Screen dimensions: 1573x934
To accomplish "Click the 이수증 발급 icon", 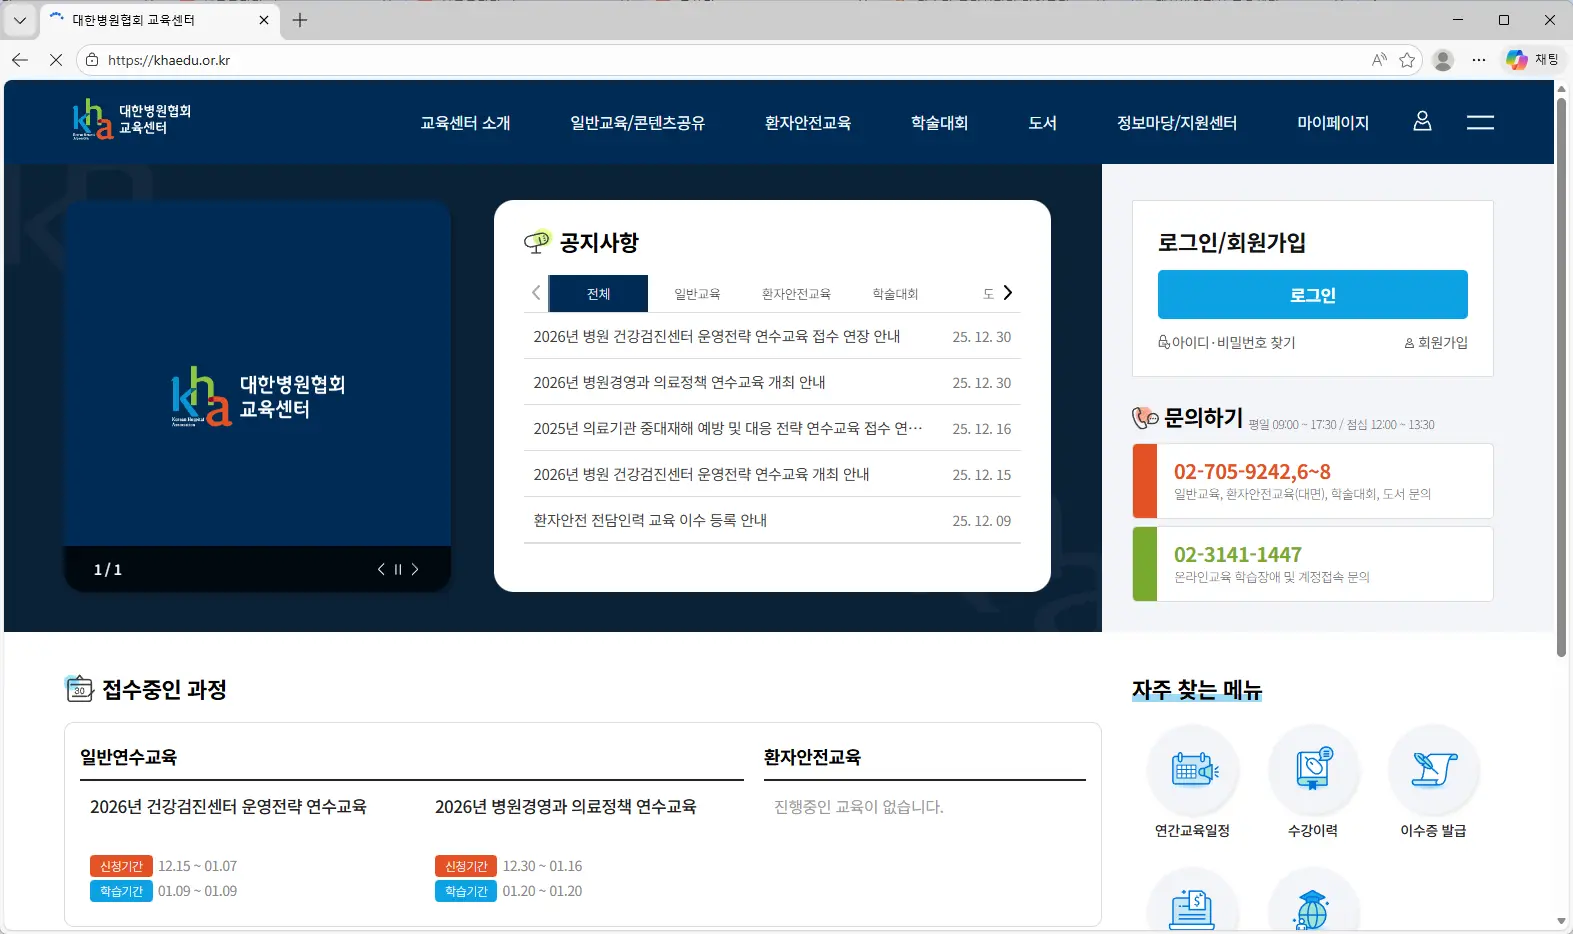I will pos(1433,769).
